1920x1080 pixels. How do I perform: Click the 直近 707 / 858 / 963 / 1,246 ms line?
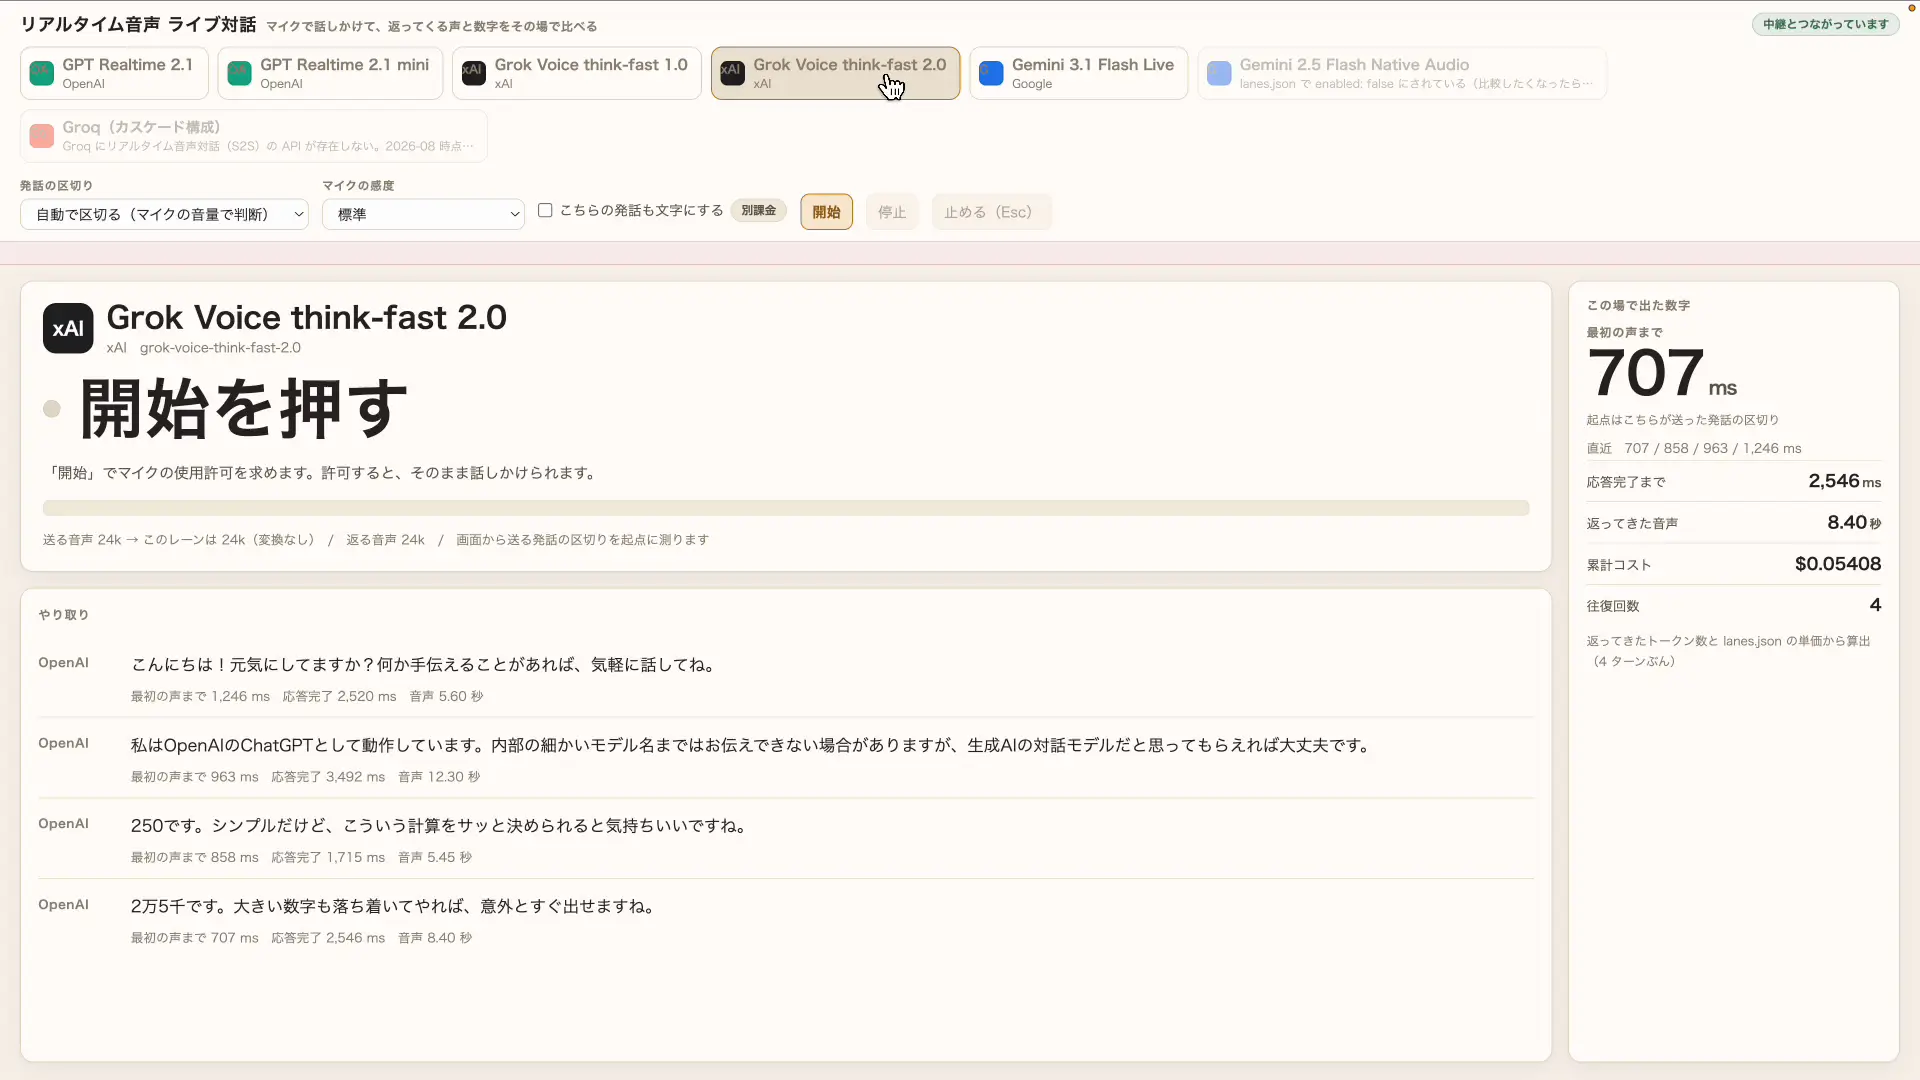(1694, 448)
